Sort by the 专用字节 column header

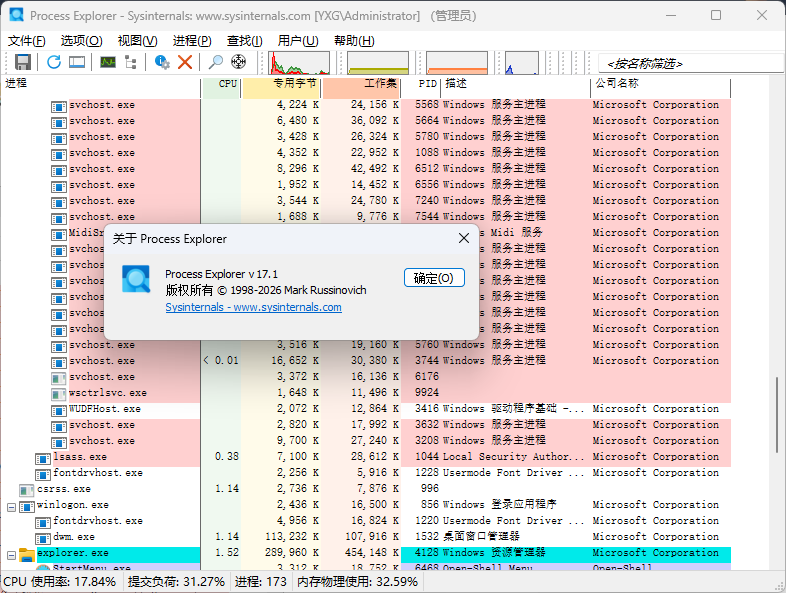[x=281, y=88]
